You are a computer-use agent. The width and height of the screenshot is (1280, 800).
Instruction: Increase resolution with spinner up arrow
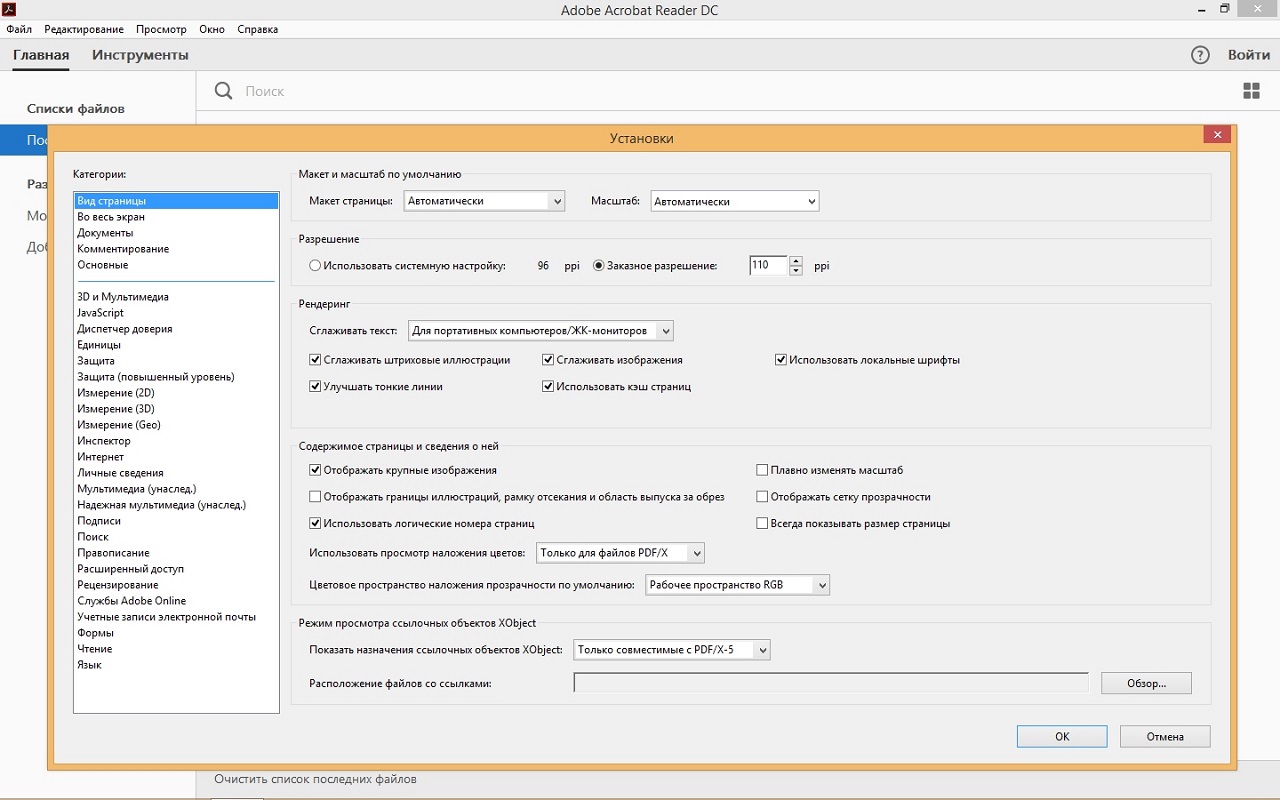[x=796, y=261]
